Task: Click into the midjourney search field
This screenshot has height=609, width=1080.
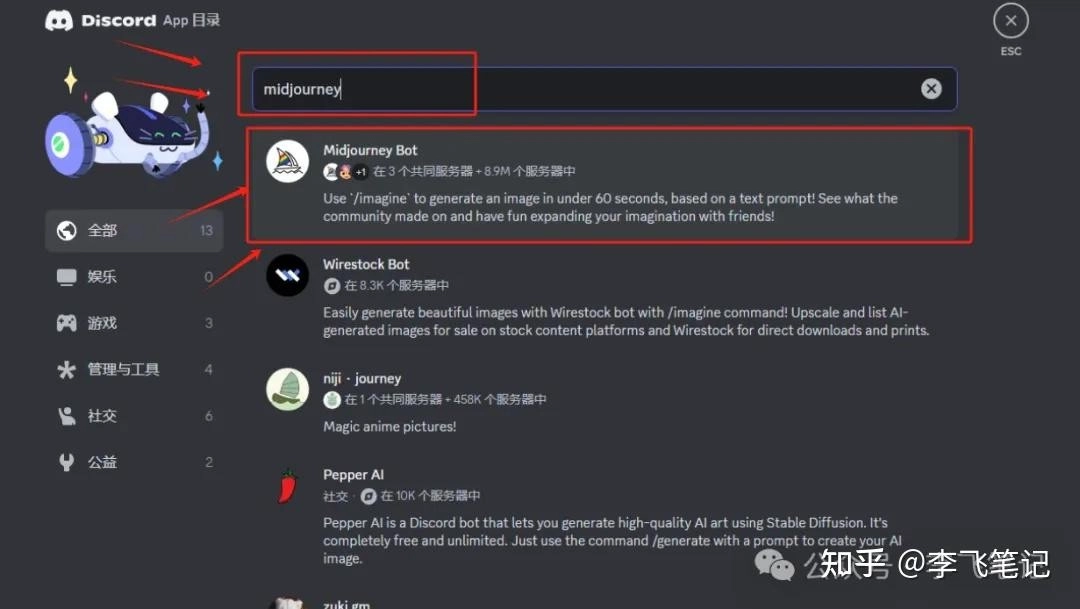Action: [x=604, y=89]
